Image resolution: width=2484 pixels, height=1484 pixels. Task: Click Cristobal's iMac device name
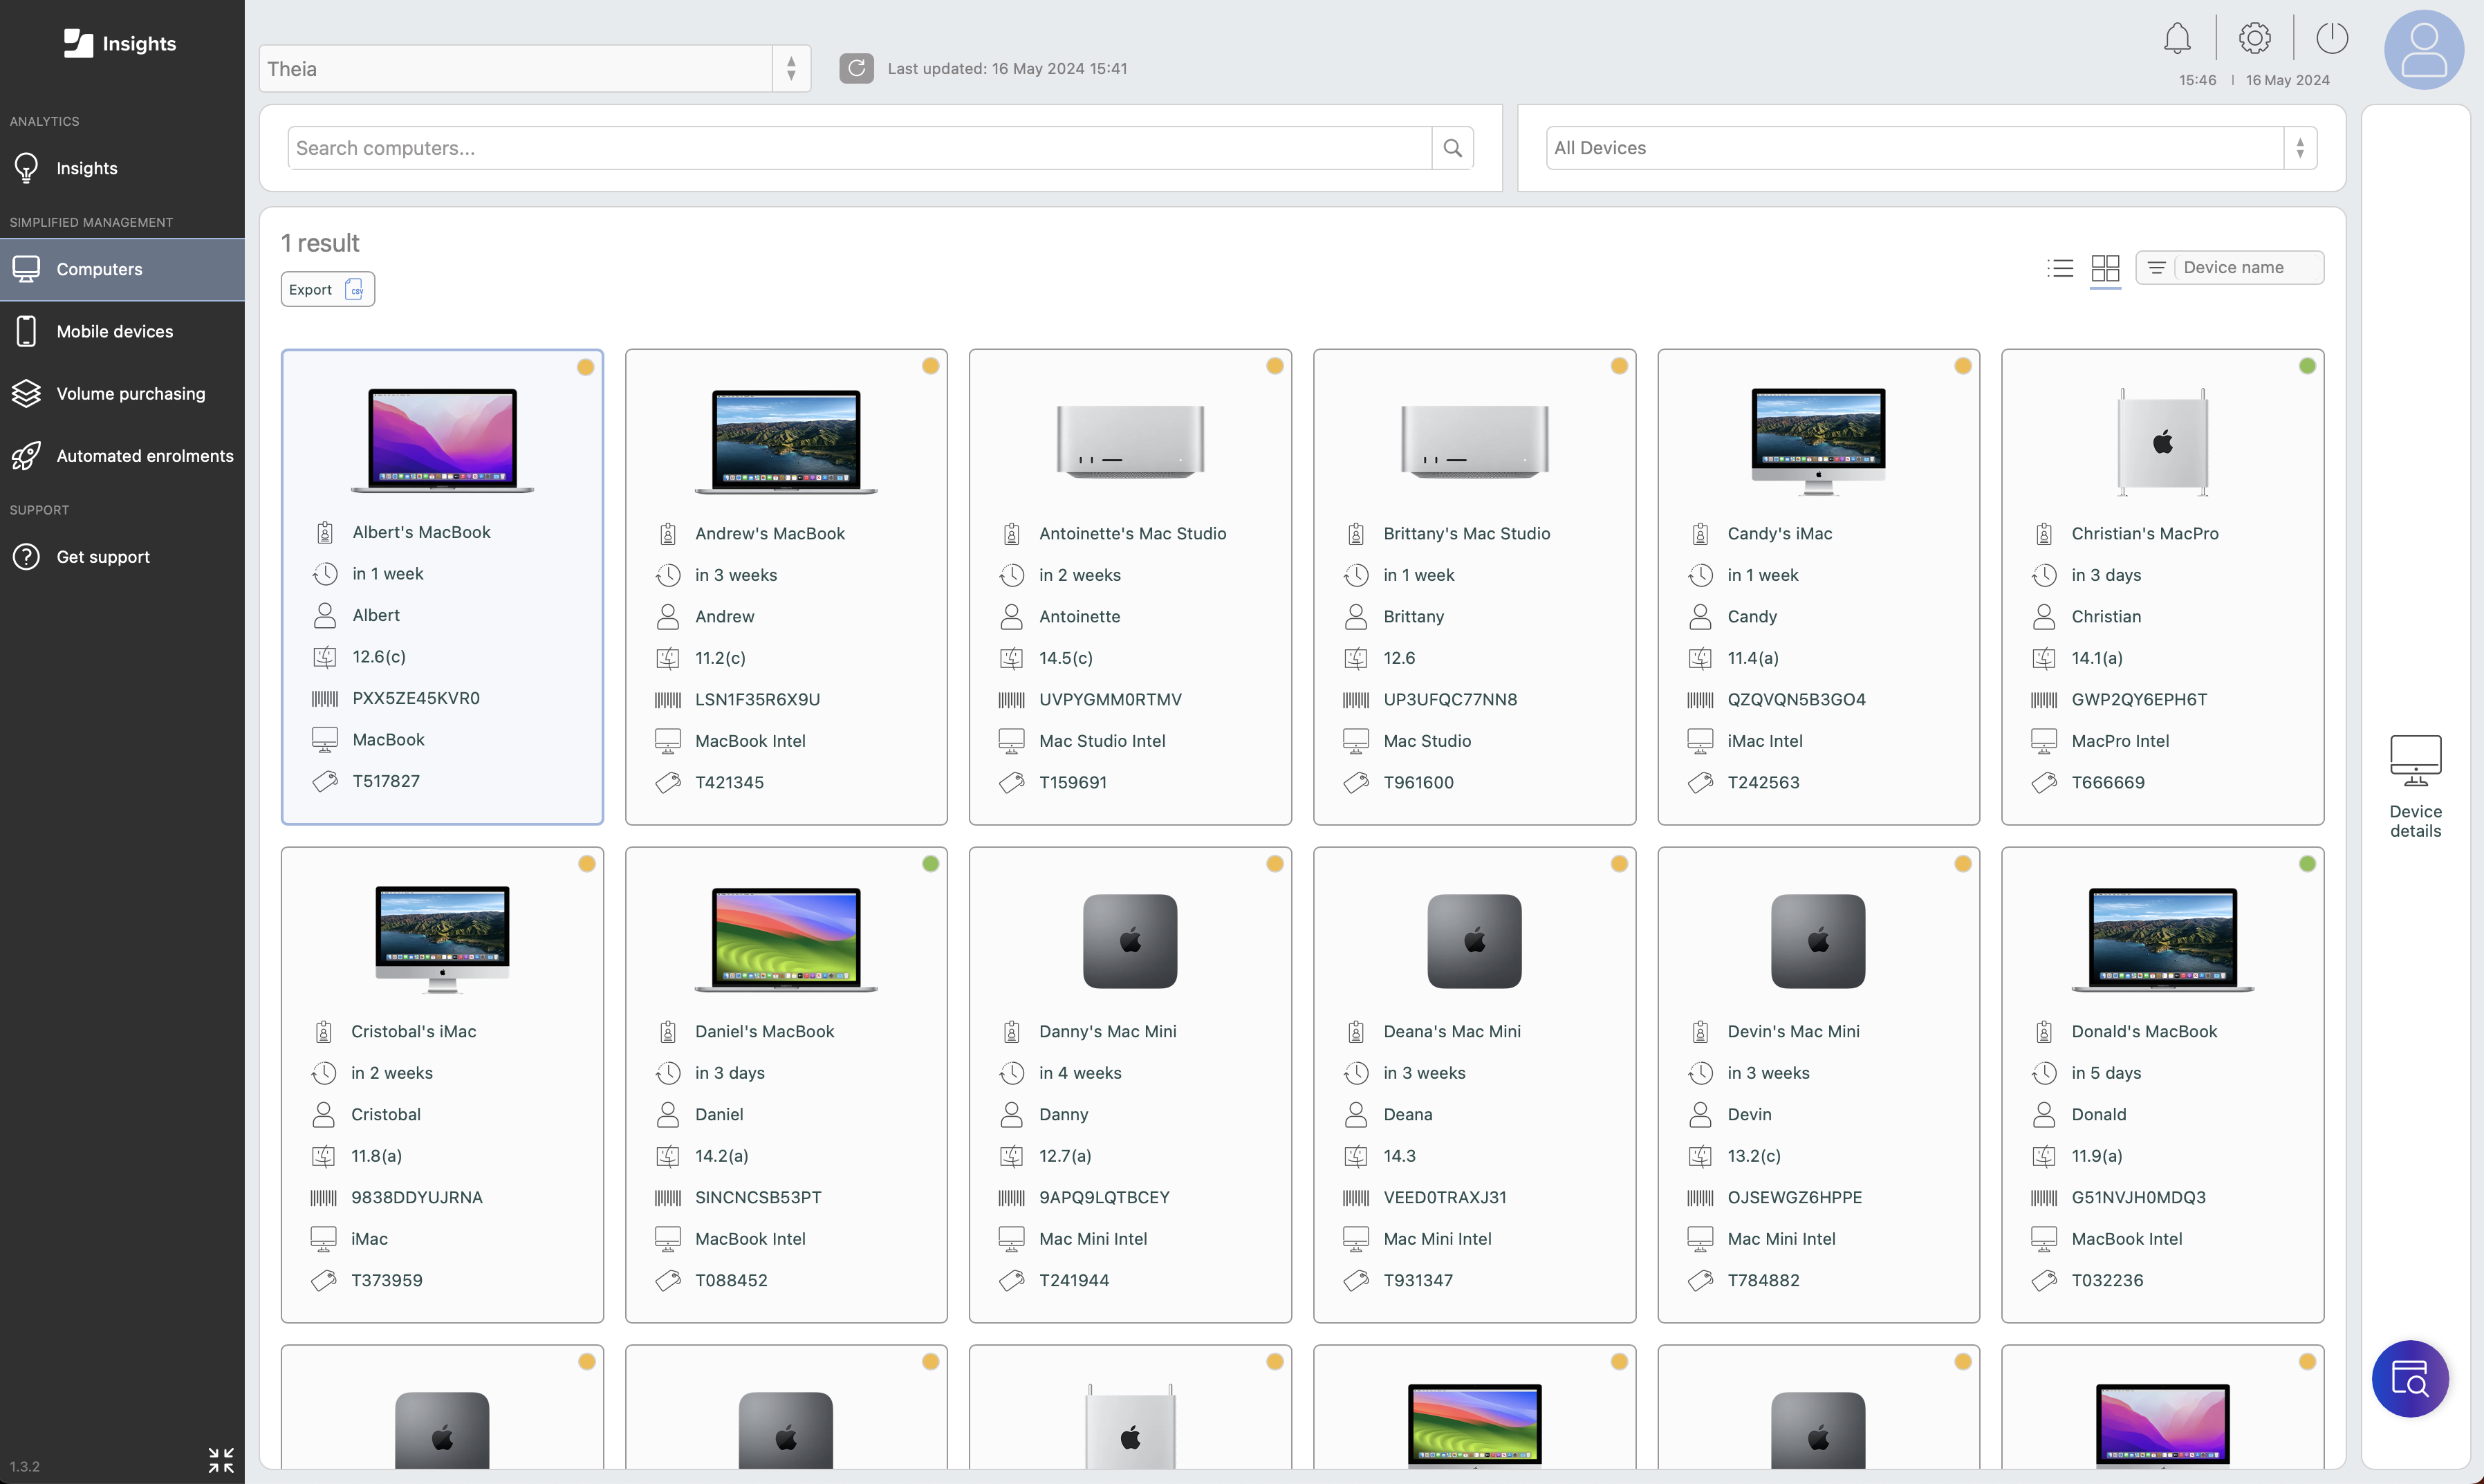[x=413, y=1031]
